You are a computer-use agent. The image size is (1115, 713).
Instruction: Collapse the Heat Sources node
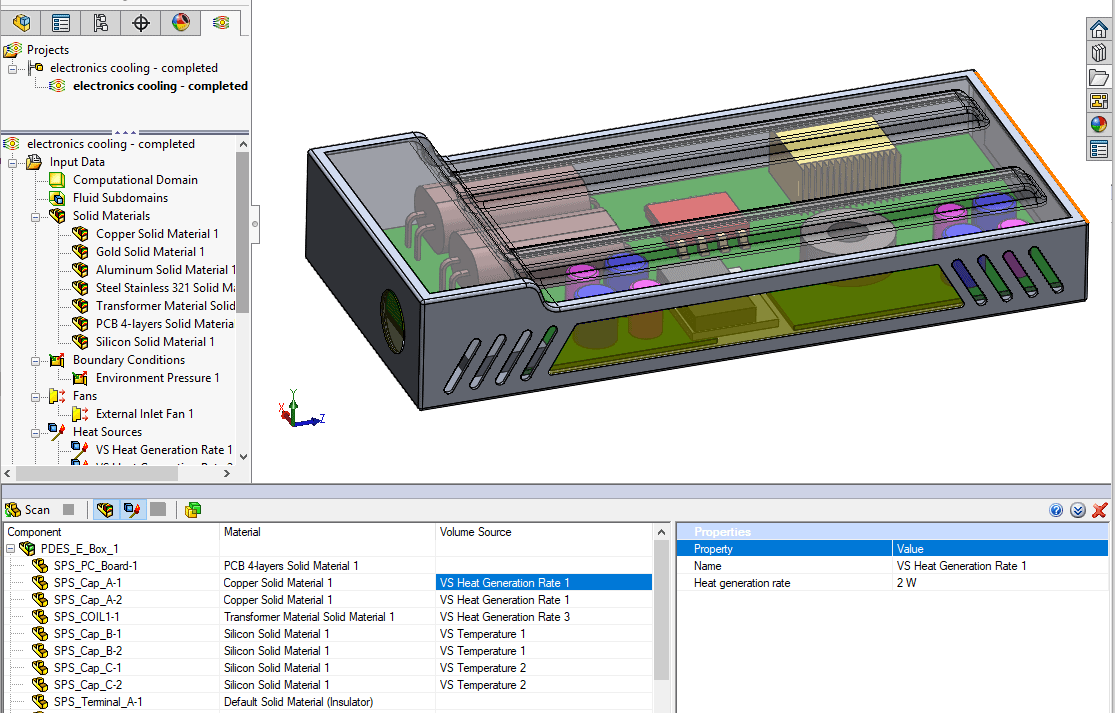[x=35, y=433]
